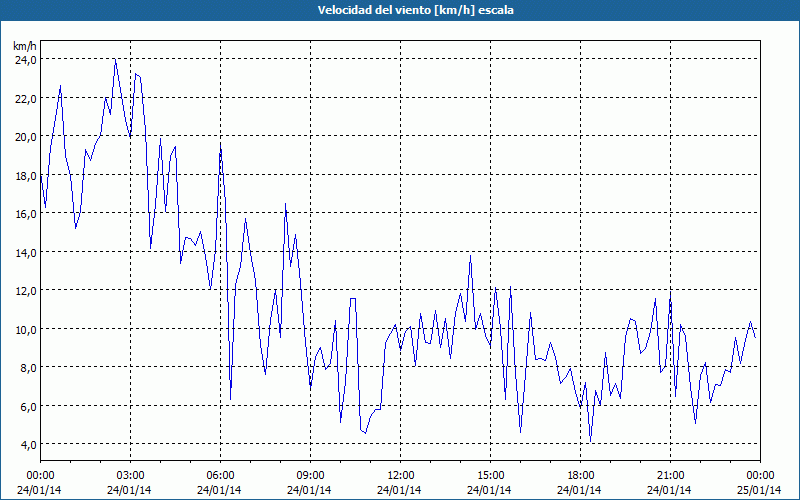
Task: Click the 12:00 time axis label
Action: pyautogui.click(x=401, y=476)
